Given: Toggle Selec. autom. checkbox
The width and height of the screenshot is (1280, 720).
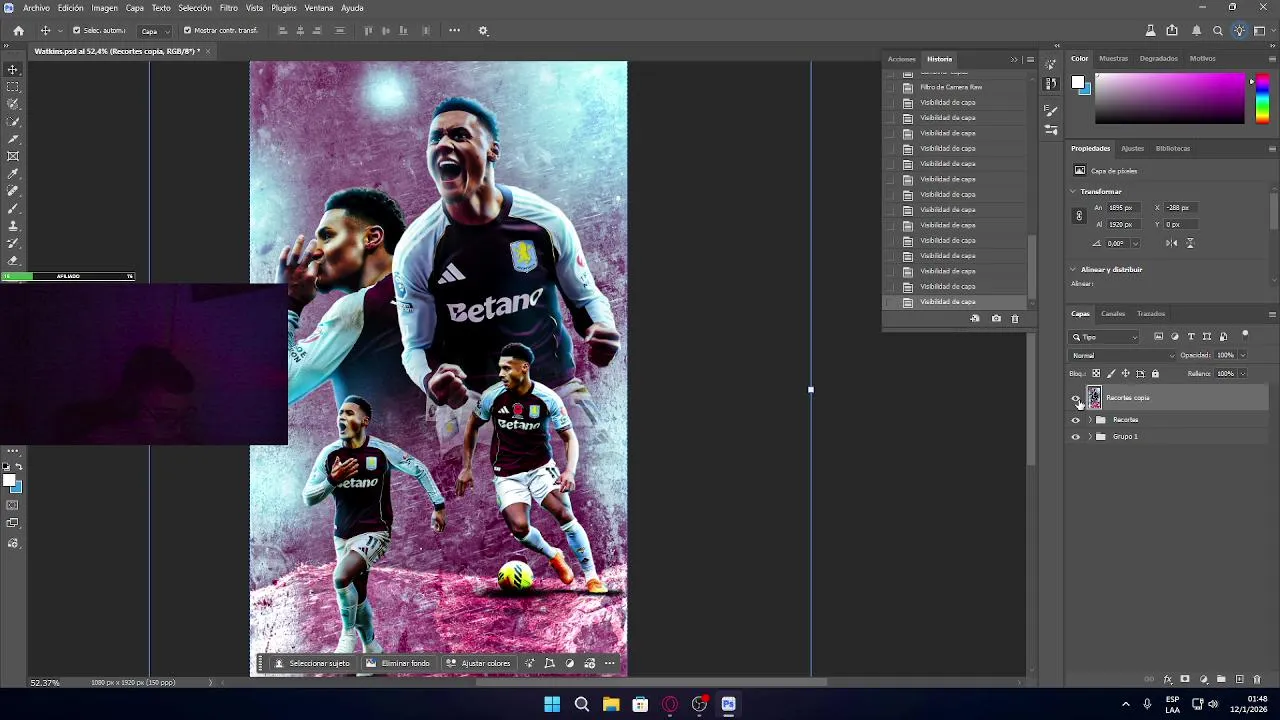Looking at the screenshot, I should (x=76, y=30).
